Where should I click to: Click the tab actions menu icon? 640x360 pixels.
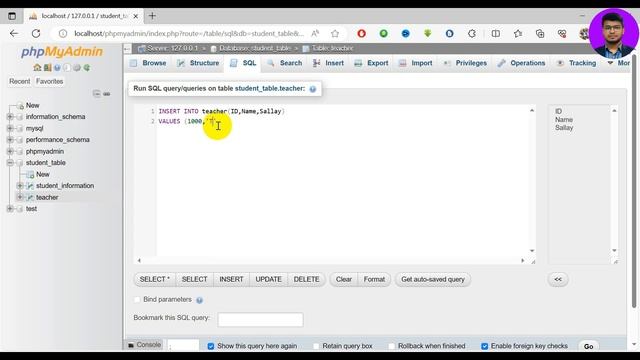click(12, 16)
